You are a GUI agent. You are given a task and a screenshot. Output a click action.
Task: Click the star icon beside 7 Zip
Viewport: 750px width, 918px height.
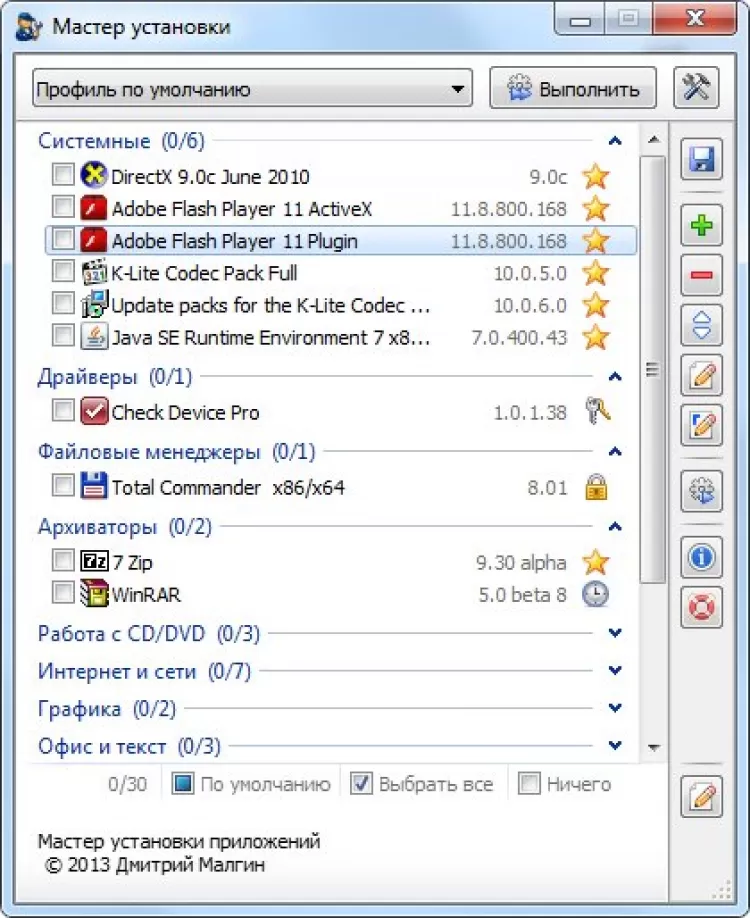(595, 562)
